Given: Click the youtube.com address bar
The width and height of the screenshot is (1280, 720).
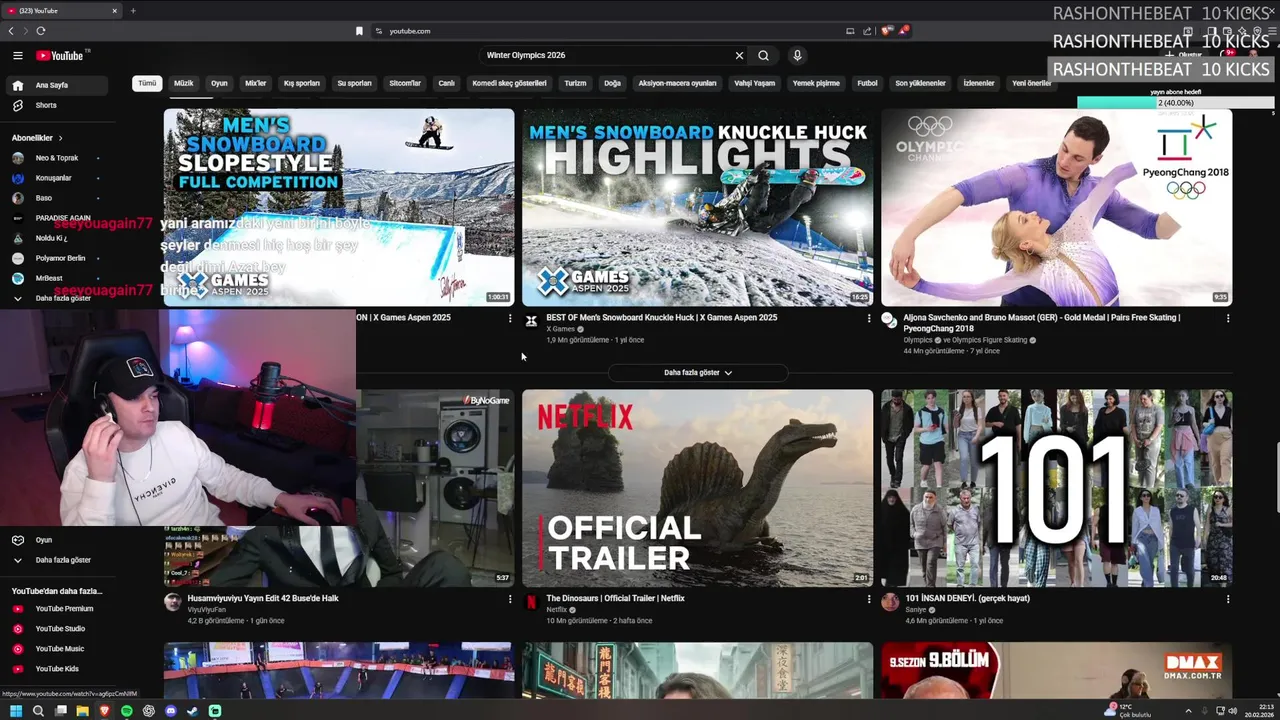Looking at the screenshot, I should [x=610, y=31].
